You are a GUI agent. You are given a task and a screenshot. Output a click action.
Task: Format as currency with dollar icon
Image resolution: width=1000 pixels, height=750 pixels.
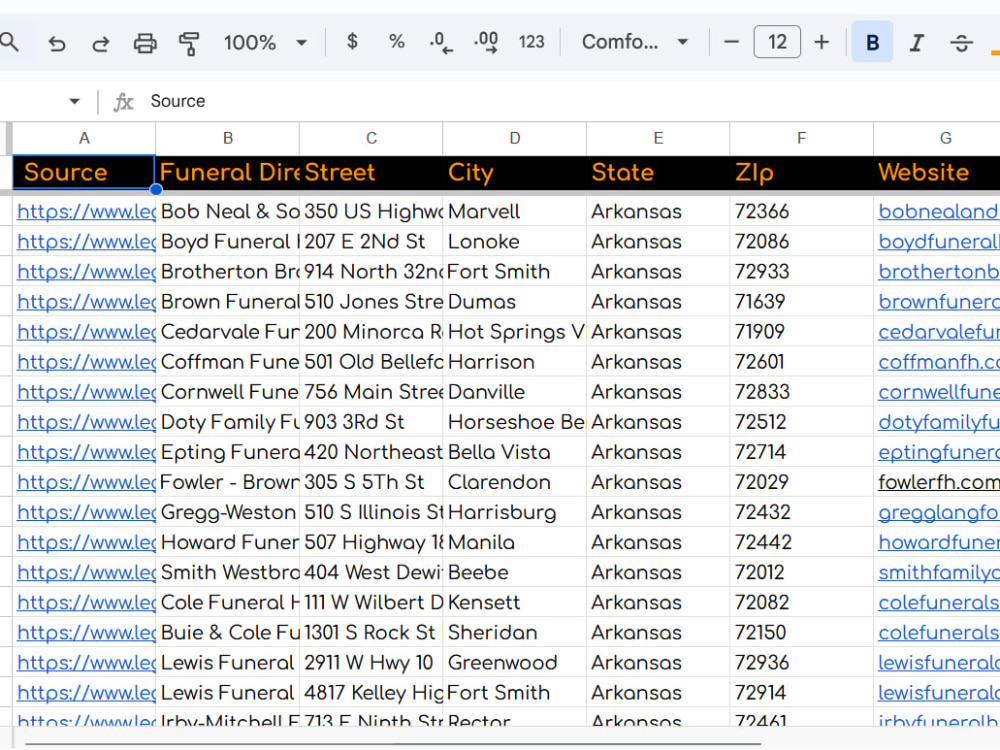point(352,42)
